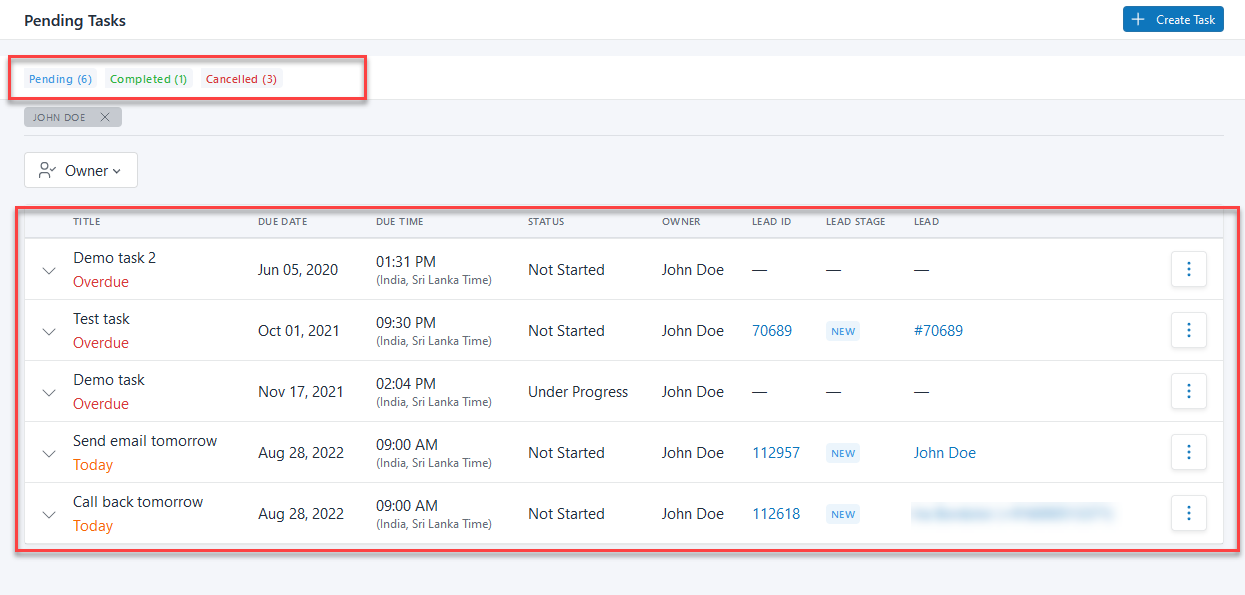The height and width of the screenshot is (595, 1245).
Task: Select the Pending tab filter
Action: coord(60,78)
